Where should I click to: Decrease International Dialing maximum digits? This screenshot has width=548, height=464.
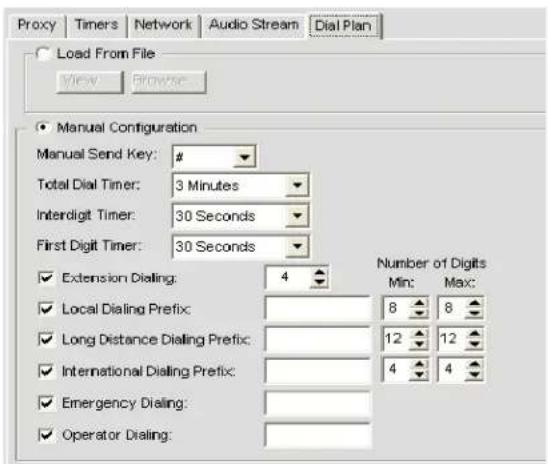coord(475,374)
